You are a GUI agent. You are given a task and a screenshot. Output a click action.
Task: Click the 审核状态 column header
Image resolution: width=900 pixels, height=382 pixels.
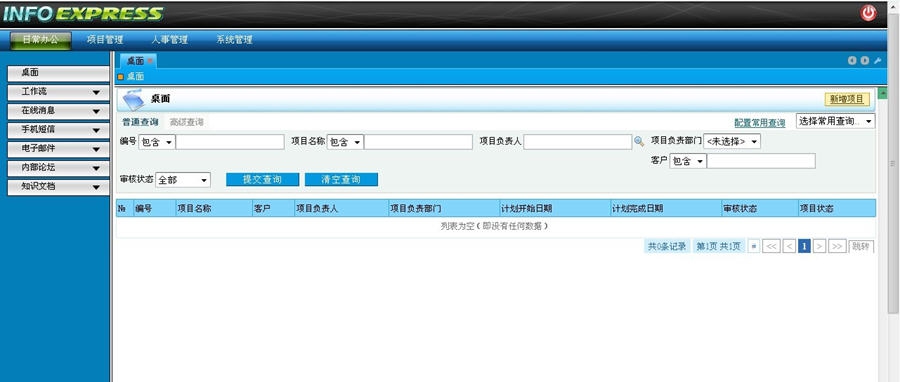click(x=759, y=209)
